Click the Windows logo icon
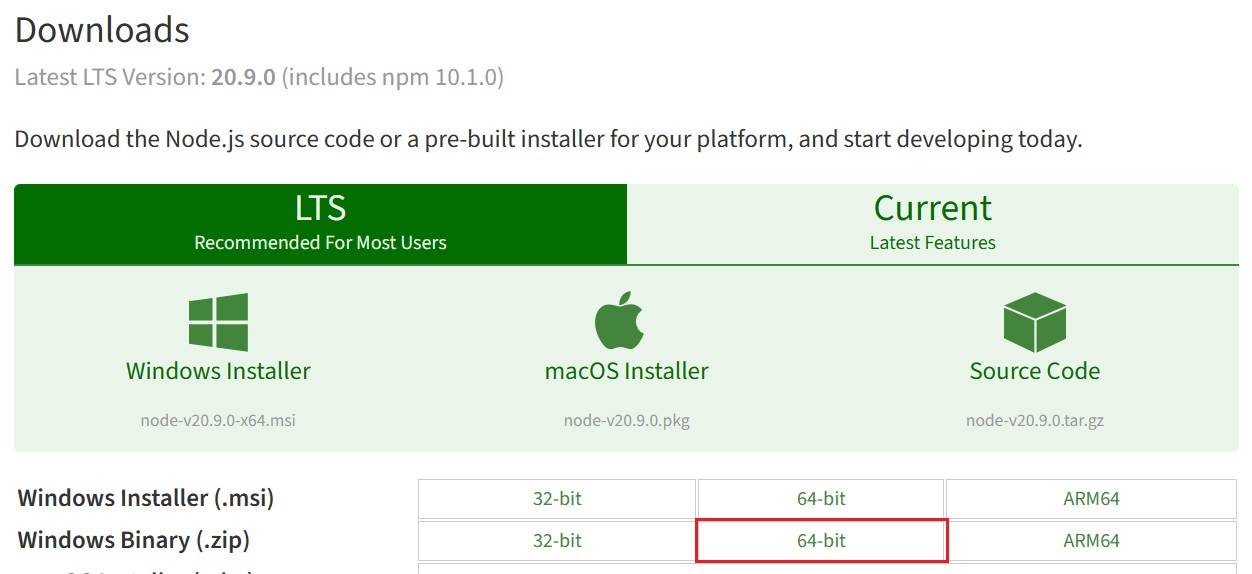Screen dimensions: 1252x574 (x=218, y=322)
